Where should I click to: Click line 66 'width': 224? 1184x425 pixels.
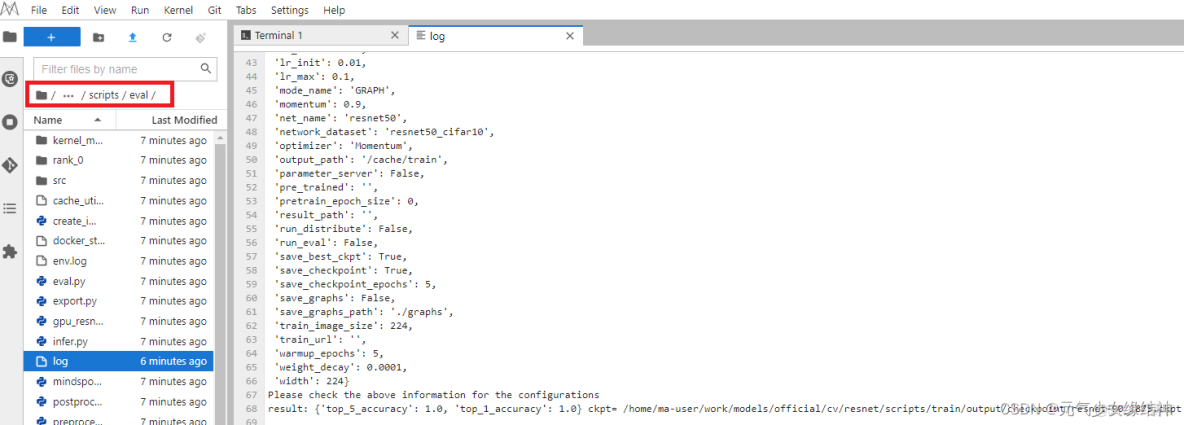pos(310,381)
